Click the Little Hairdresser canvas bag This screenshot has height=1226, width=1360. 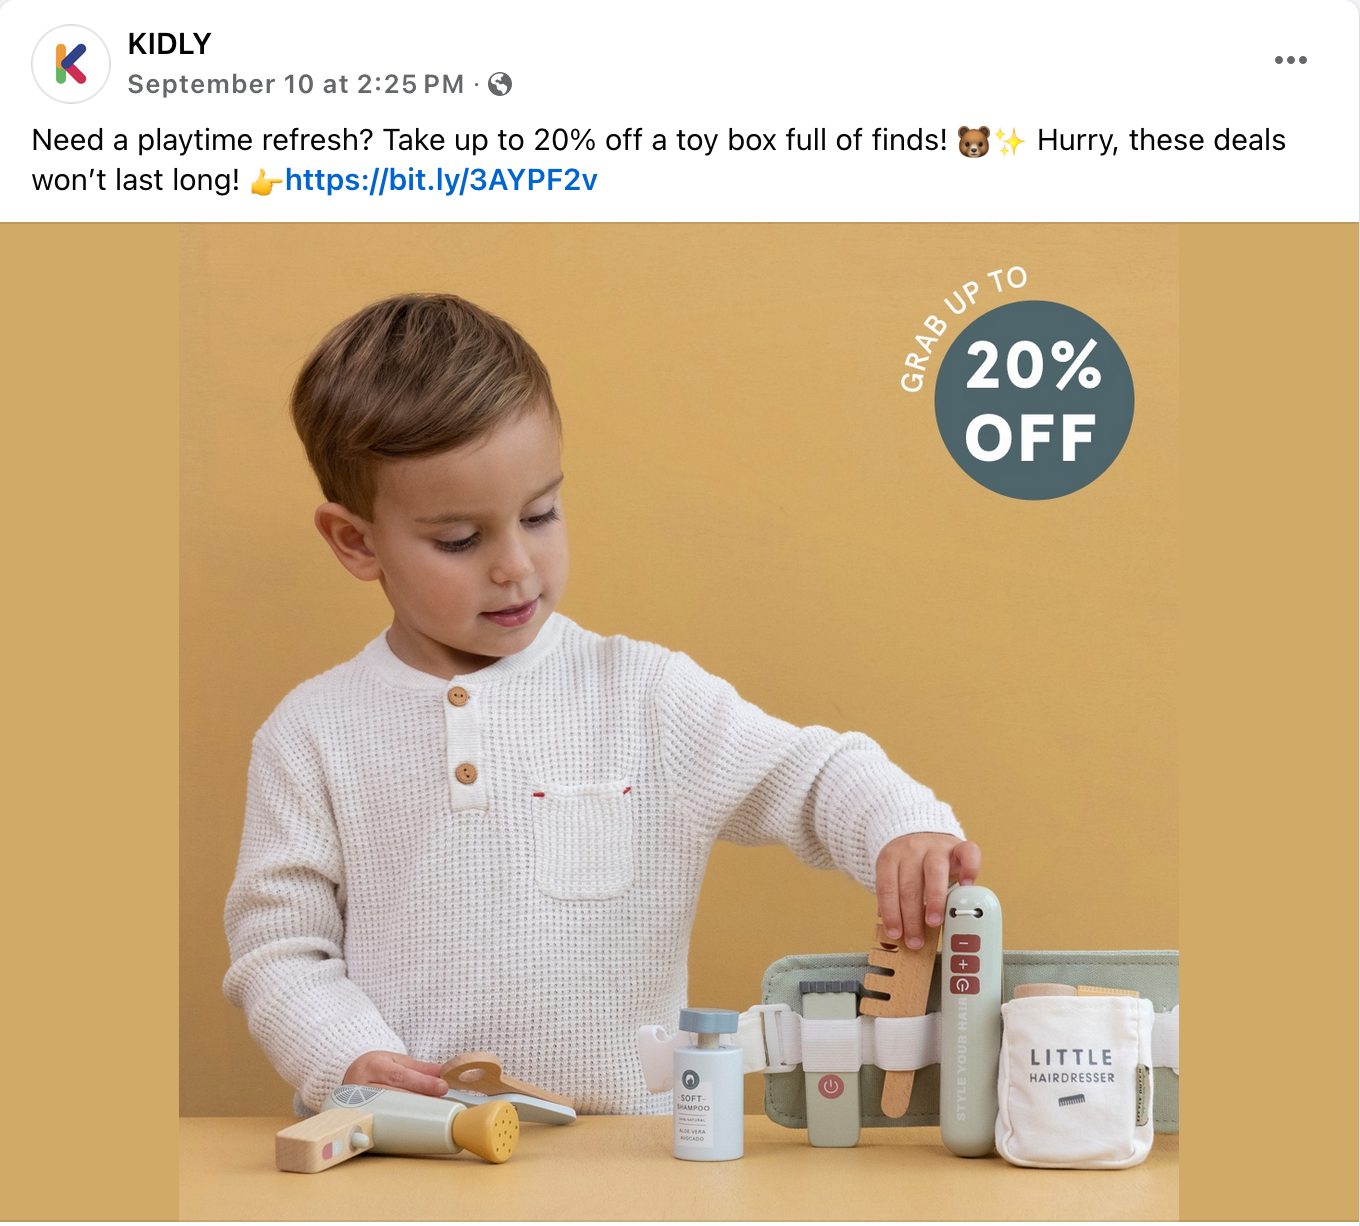tap(1075, 1078)
